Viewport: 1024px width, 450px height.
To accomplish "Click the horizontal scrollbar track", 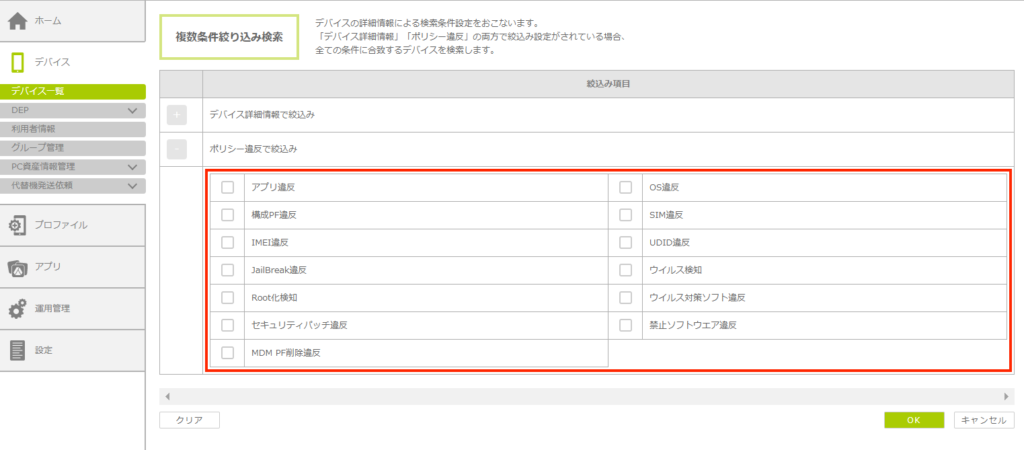I will (x=586, y=396).
